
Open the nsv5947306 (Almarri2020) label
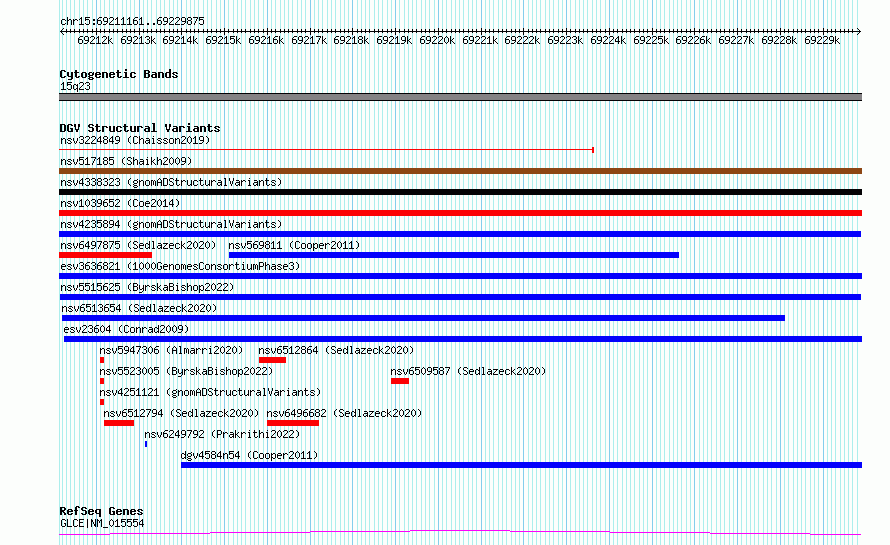[171, 350]
